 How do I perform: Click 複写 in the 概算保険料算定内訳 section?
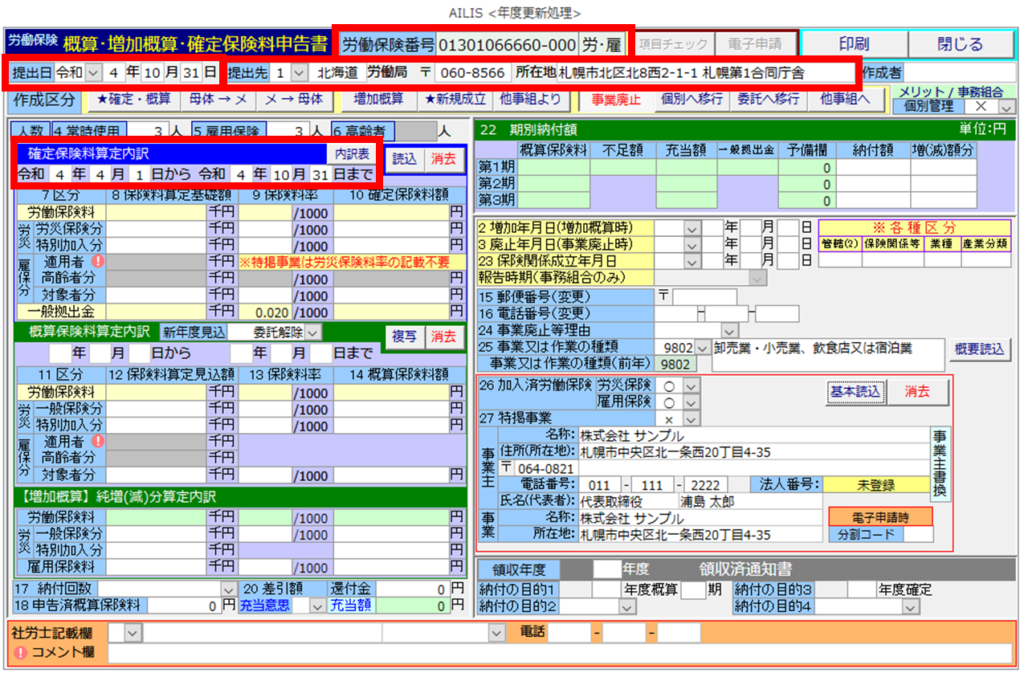(403, 336)
